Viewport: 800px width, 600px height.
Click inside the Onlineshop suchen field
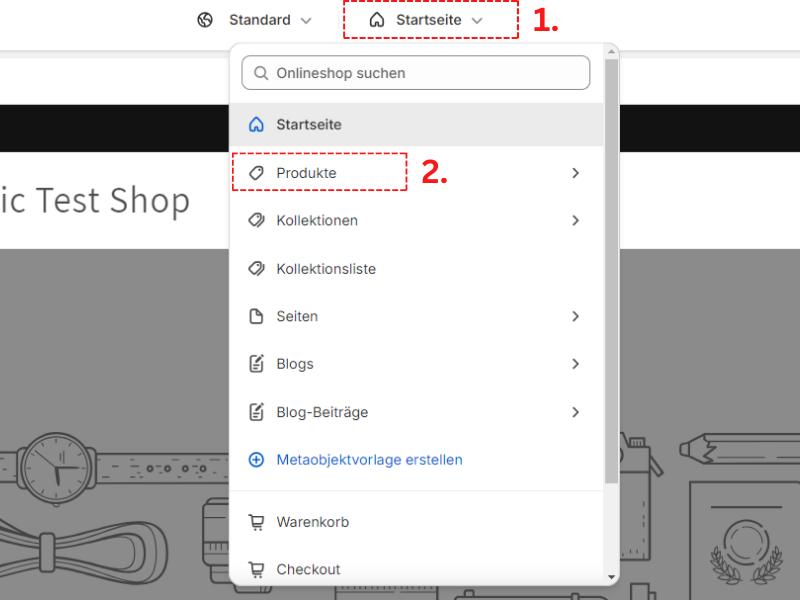[x=415, y=72]
